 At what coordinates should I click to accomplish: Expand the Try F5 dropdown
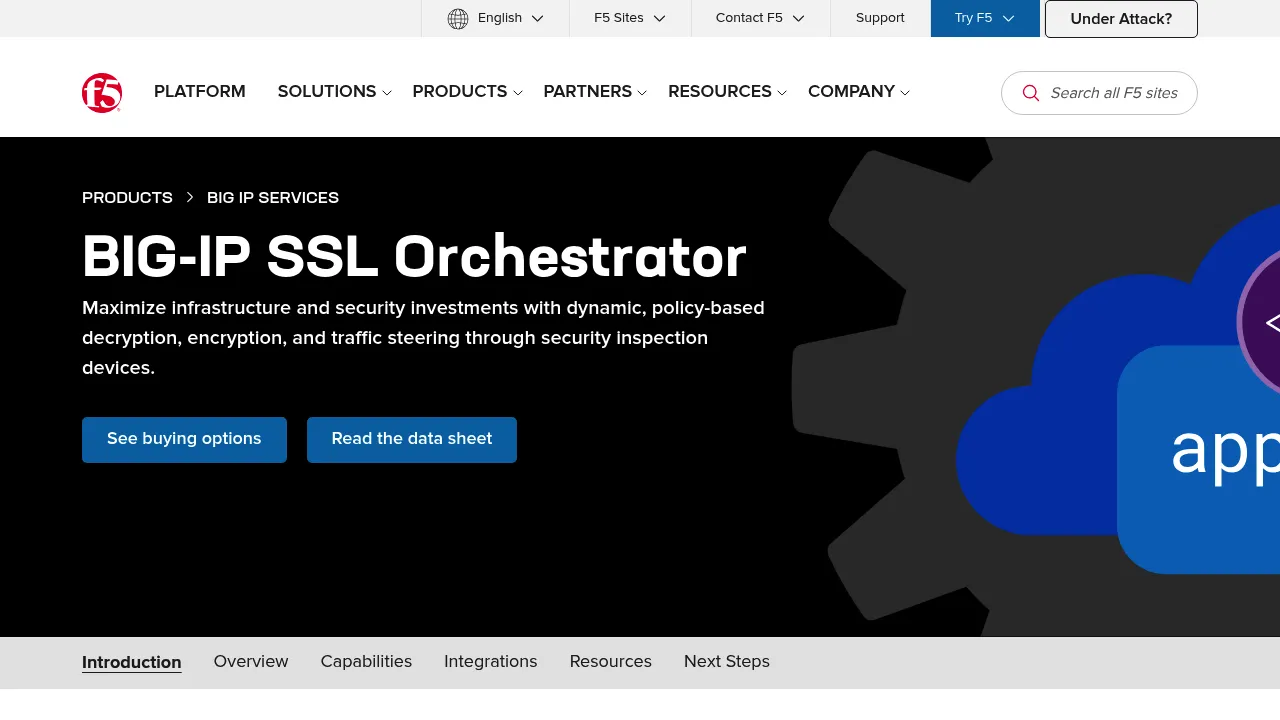pyautogui.click(x=985, y=18)
